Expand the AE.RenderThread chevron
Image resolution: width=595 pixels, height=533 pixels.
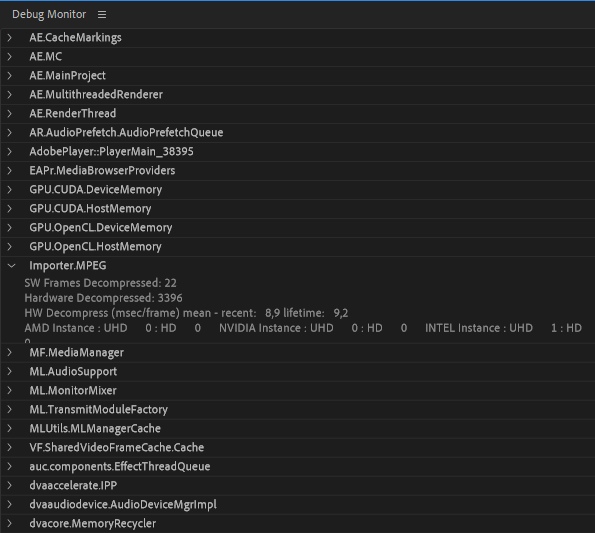10,113
